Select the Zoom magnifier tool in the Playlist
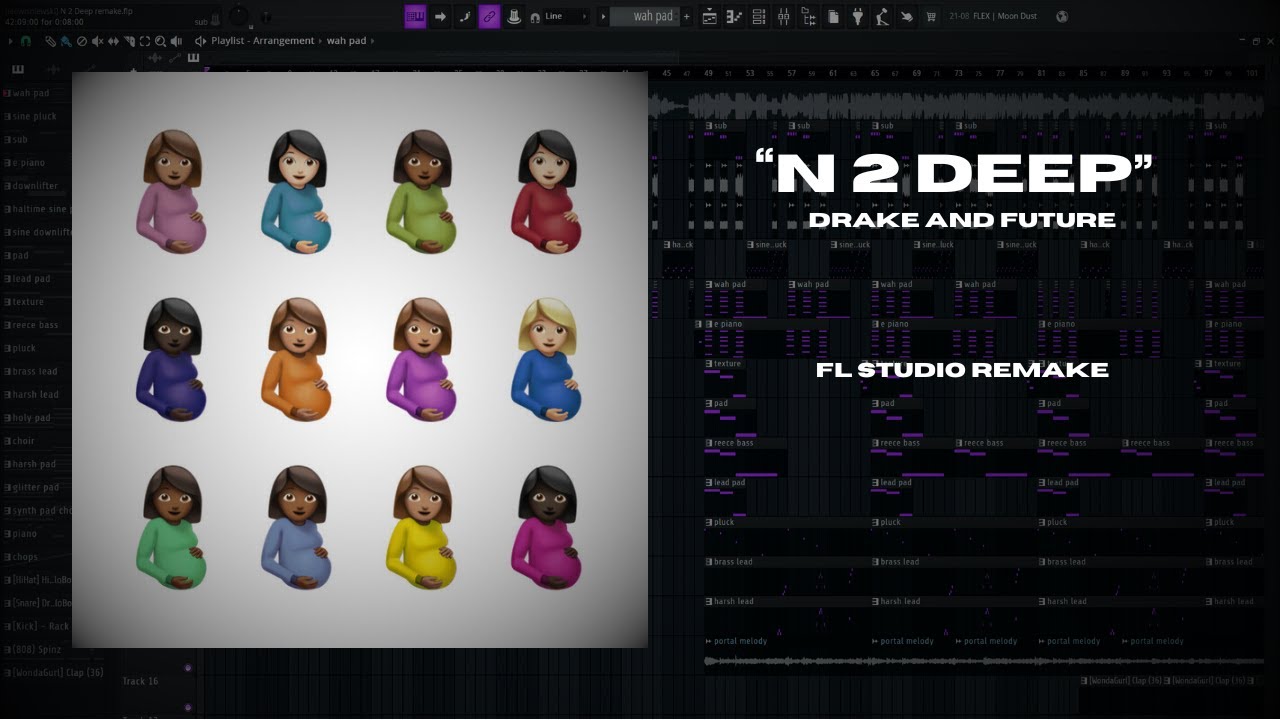The height and width of the screenshot is (720, 1280). [161, 41]
